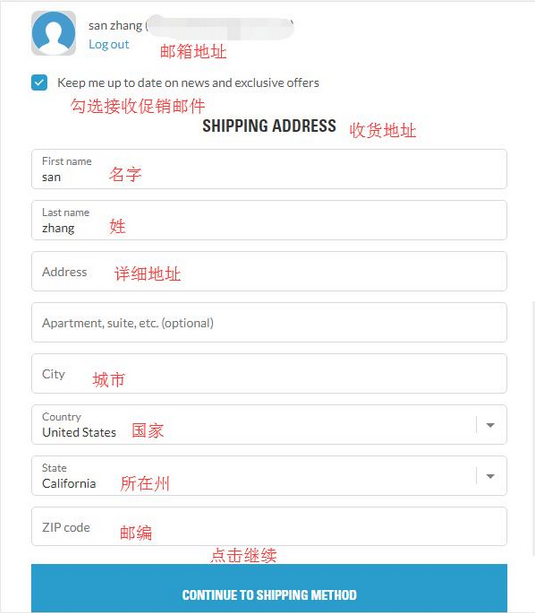The width and height of the screenshot is (535, 613).
Task: Select the California value text
Action: (69, 484)
